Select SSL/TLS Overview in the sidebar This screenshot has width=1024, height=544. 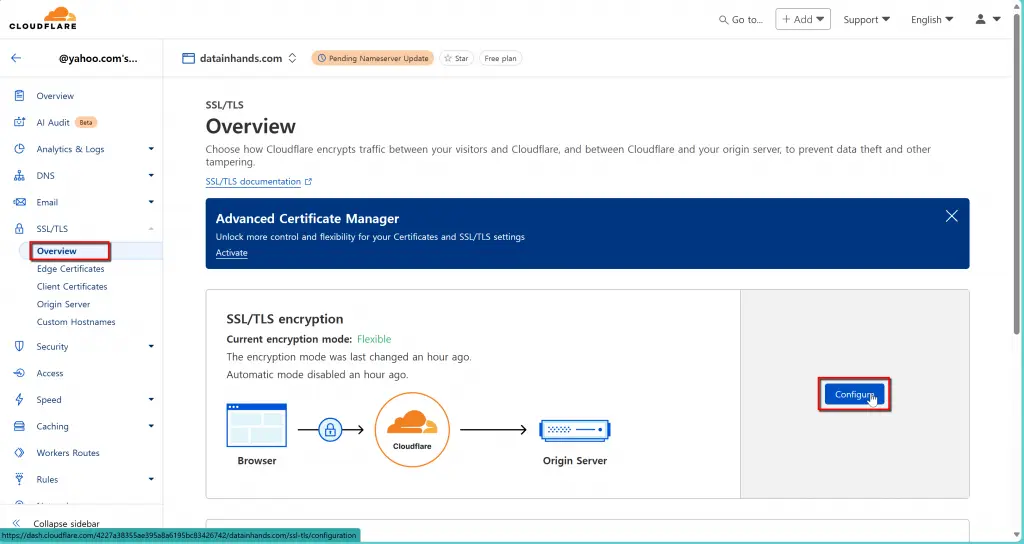pos(57,251)
